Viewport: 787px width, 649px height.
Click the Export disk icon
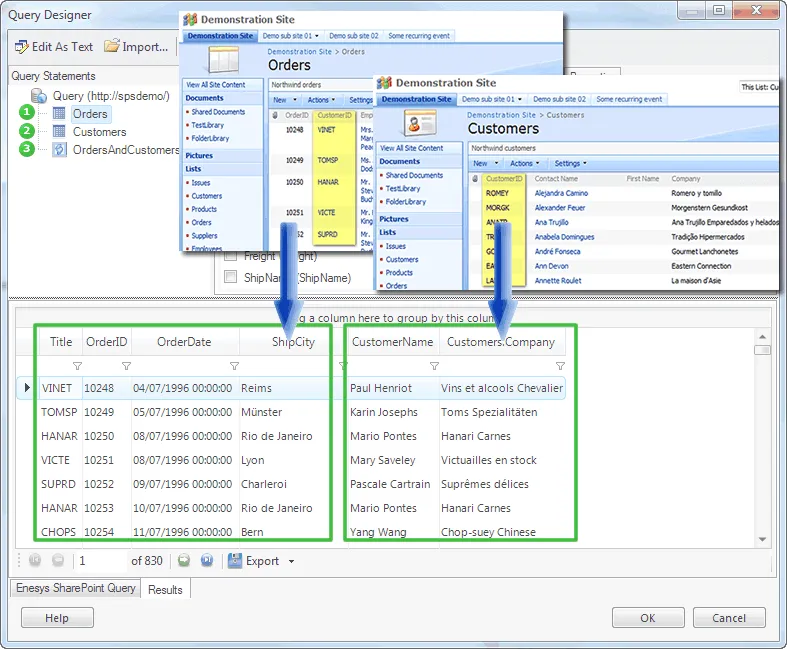tap(235, 561)
